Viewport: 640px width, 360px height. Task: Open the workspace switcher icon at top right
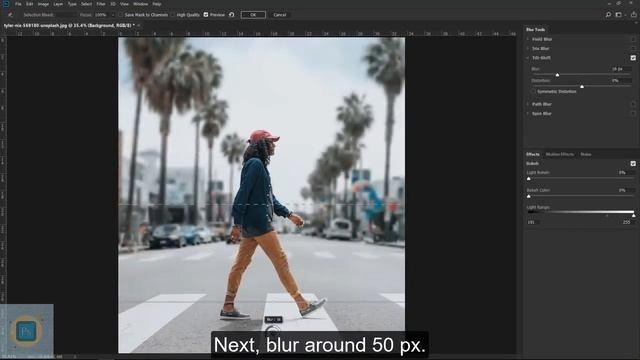[x=619, y=15]
